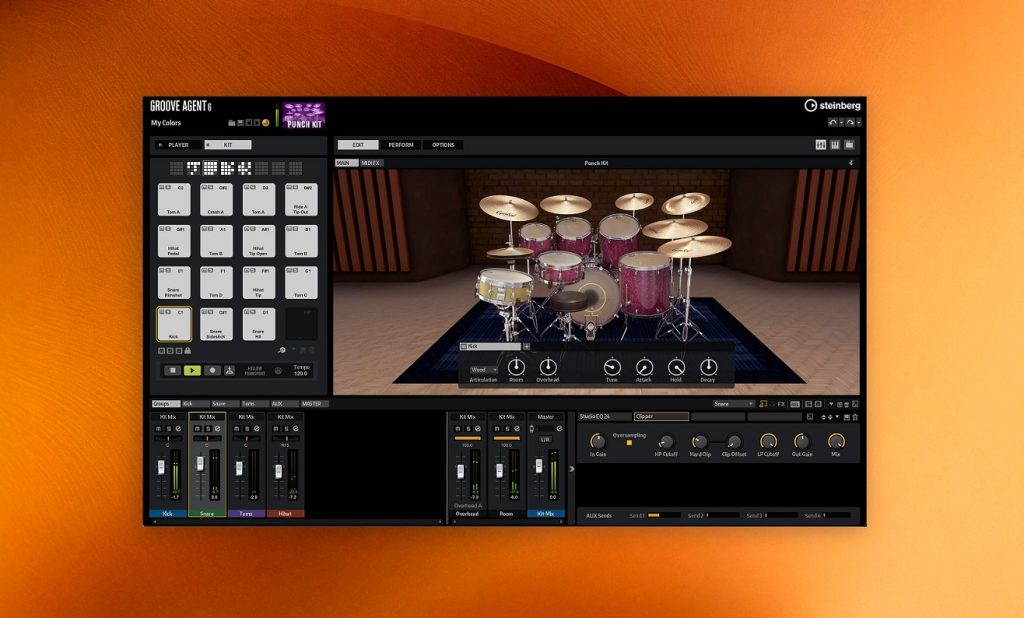Click the Tums channel volume fader

pos(240,470)
